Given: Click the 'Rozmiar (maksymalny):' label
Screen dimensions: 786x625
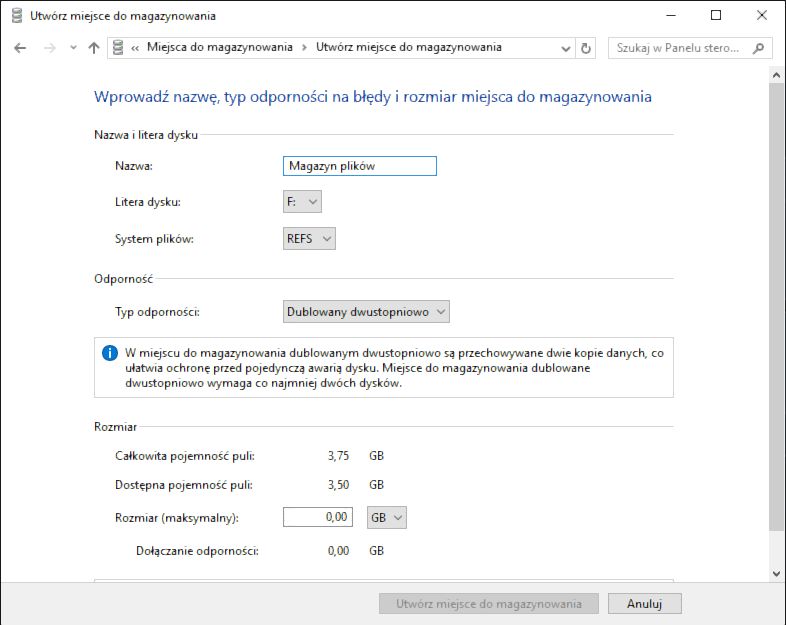Looking at the screenshot, I should click(x=177, y=518).
